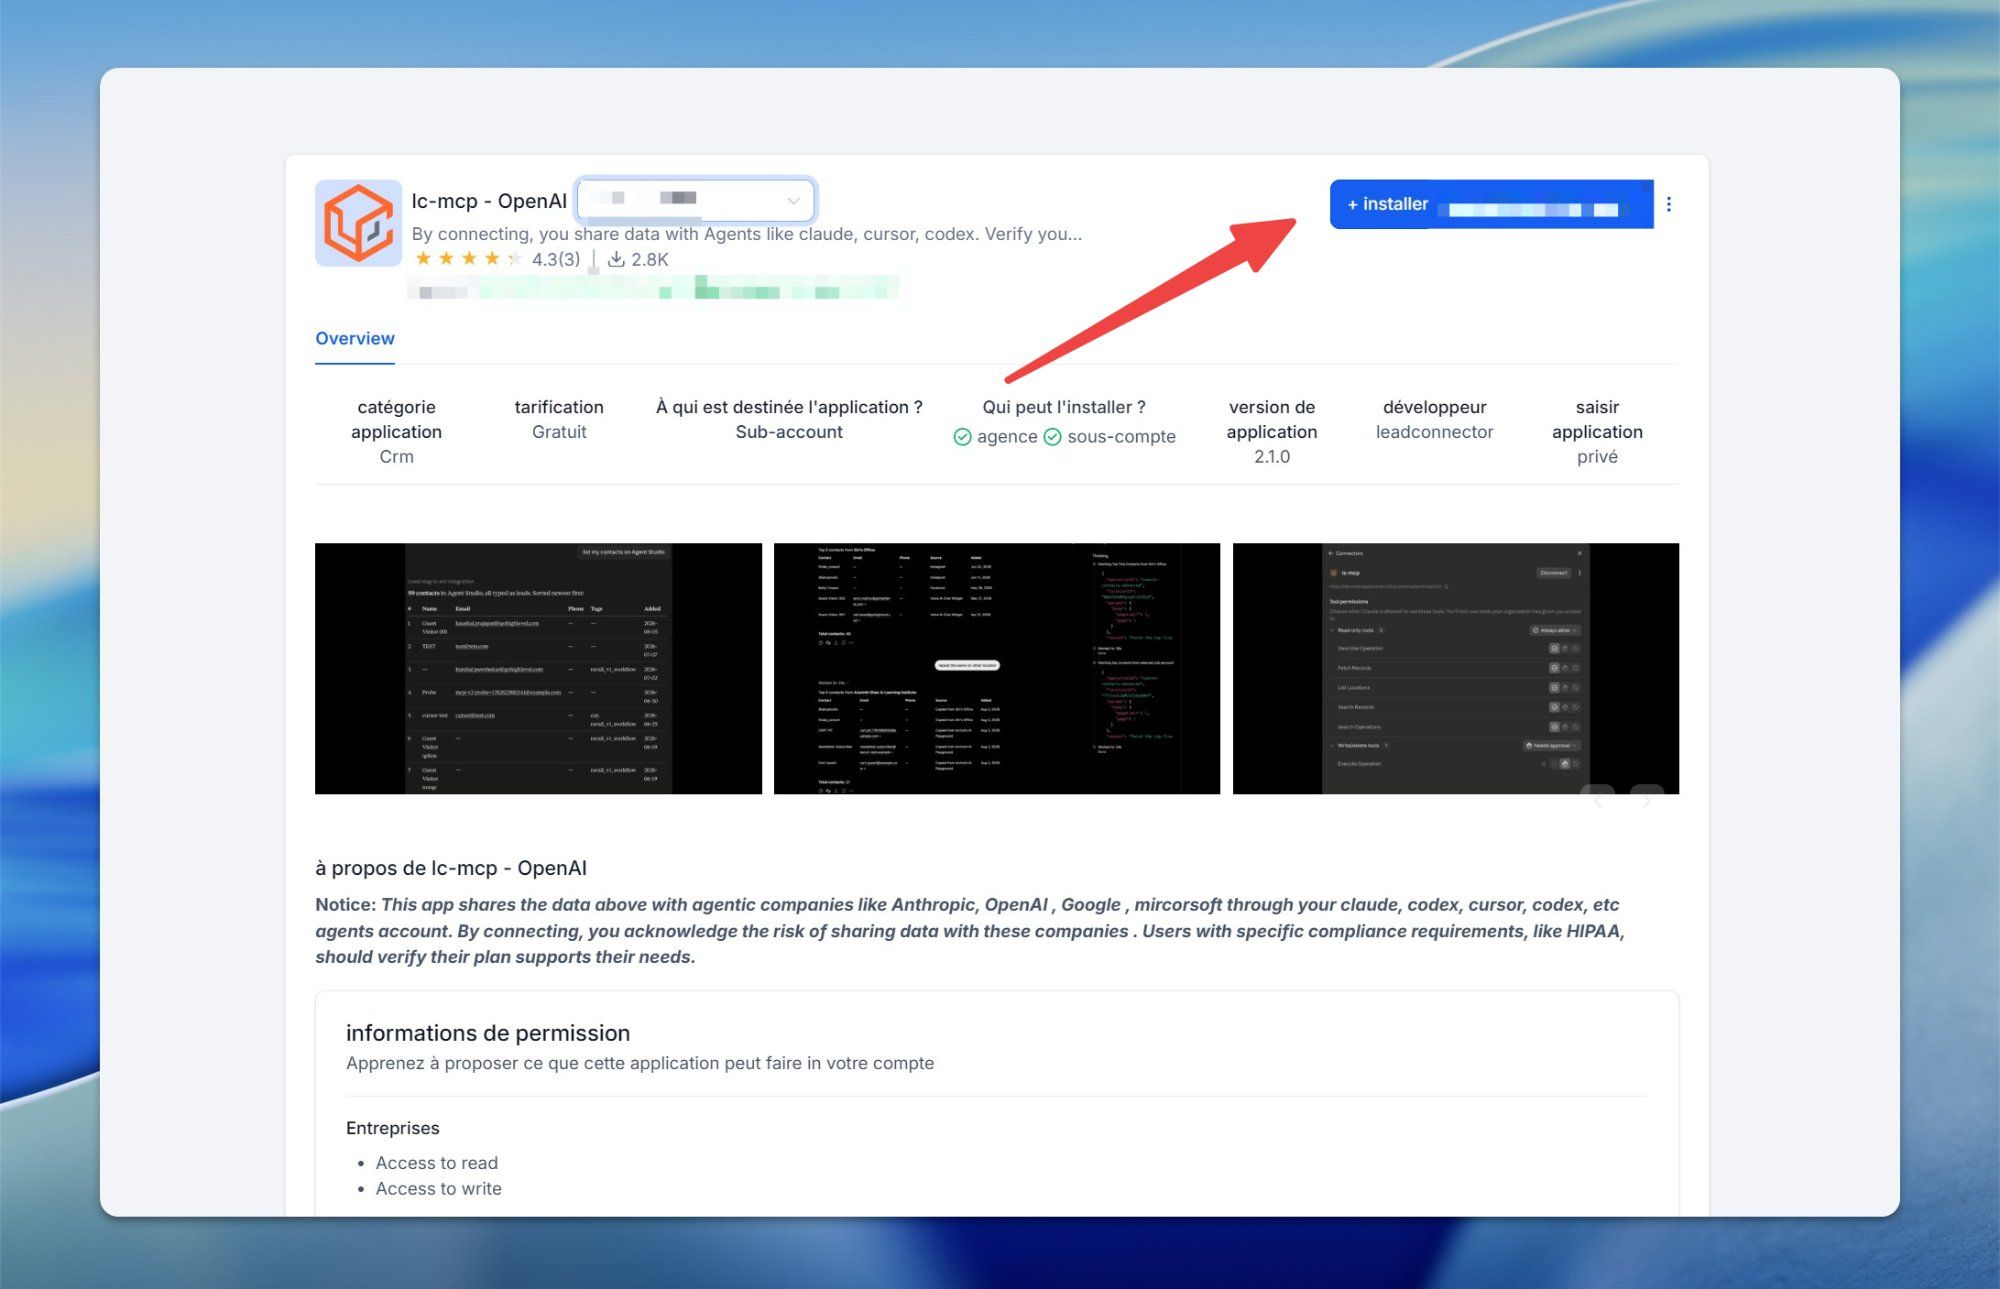Click the 'à propos de lc-mcp - OpenAI' heading
The width and height of the screenshot is (2000, 1289).
pos(451,868)
